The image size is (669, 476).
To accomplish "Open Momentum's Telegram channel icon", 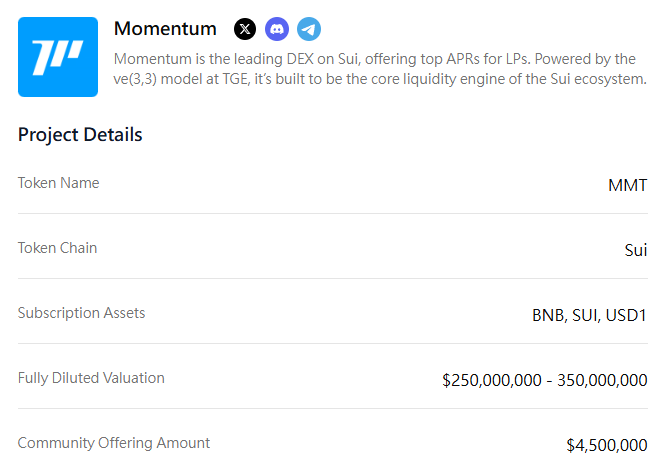I will [x=309, y=29].
